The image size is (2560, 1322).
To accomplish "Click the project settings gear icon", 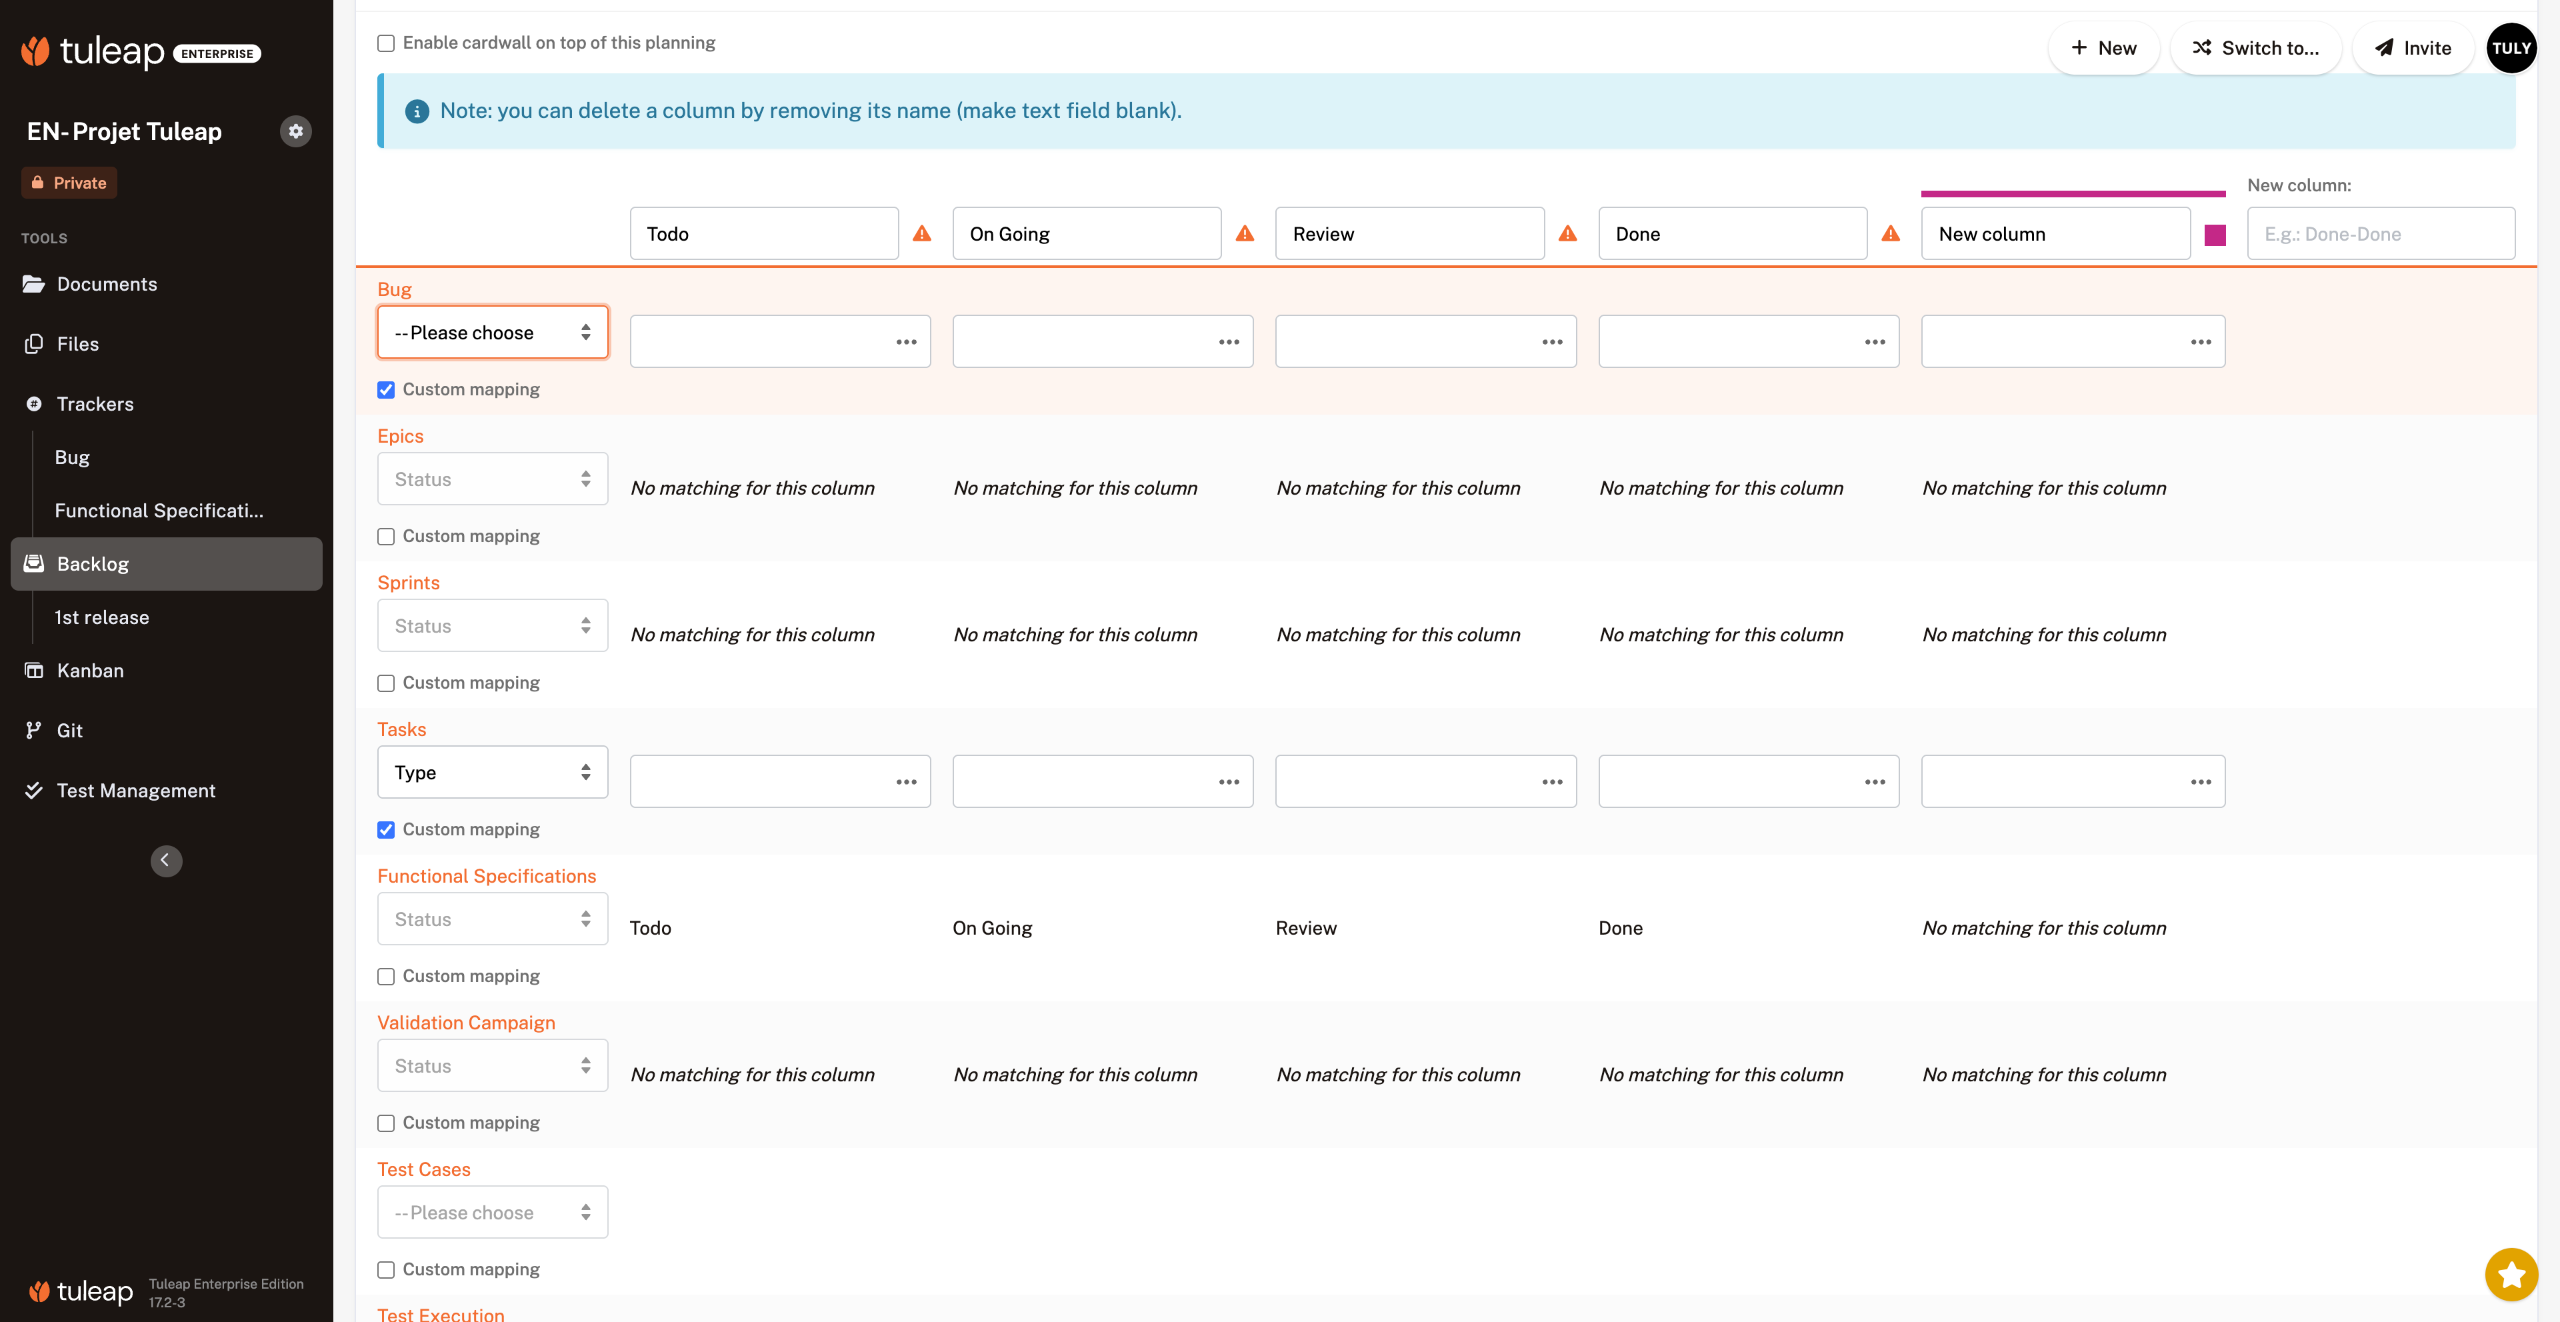I will (295, 131).
